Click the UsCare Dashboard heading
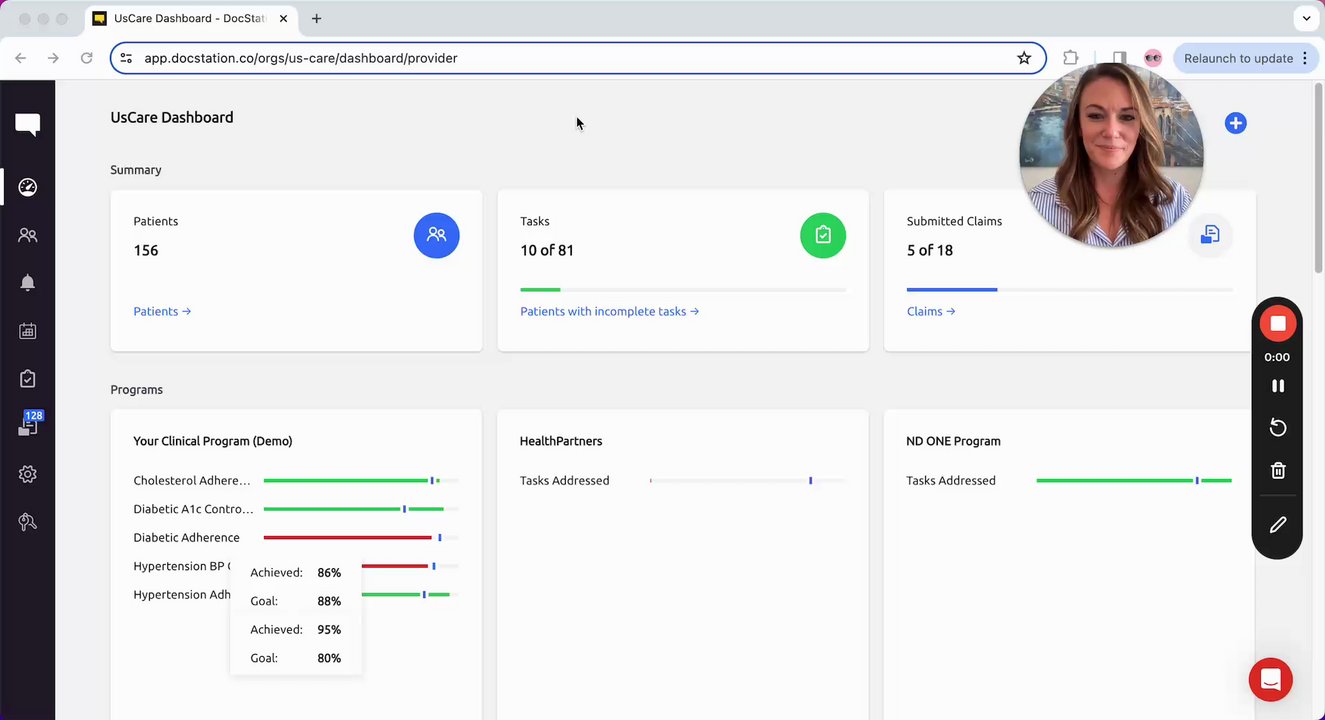 click(x=172, y=118)
